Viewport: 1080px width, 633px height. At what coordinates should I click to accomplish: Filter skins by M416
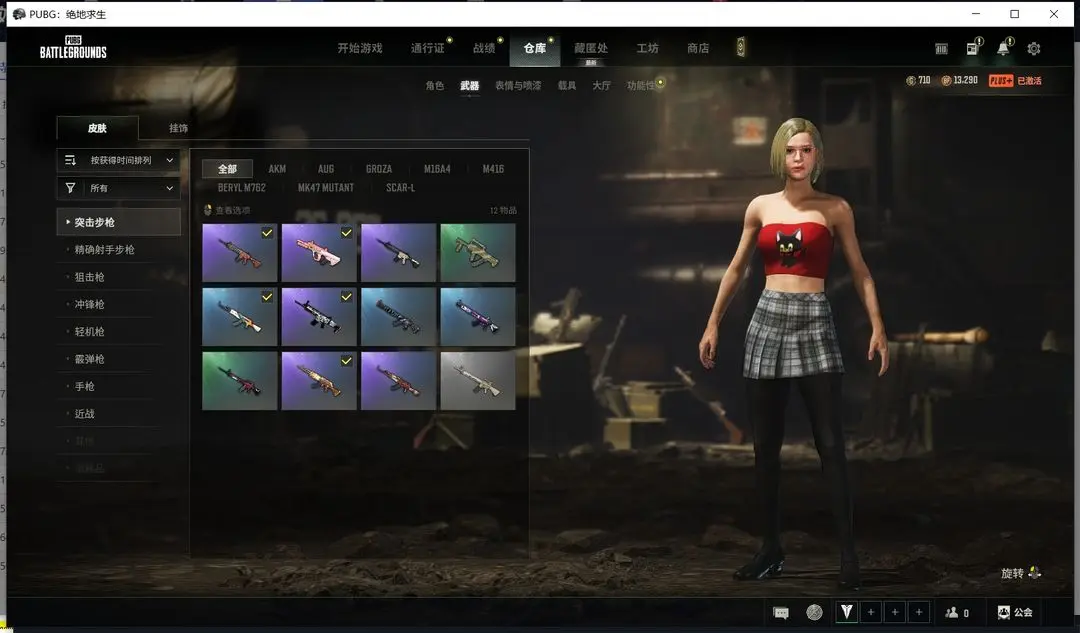(x=493, y=169)
